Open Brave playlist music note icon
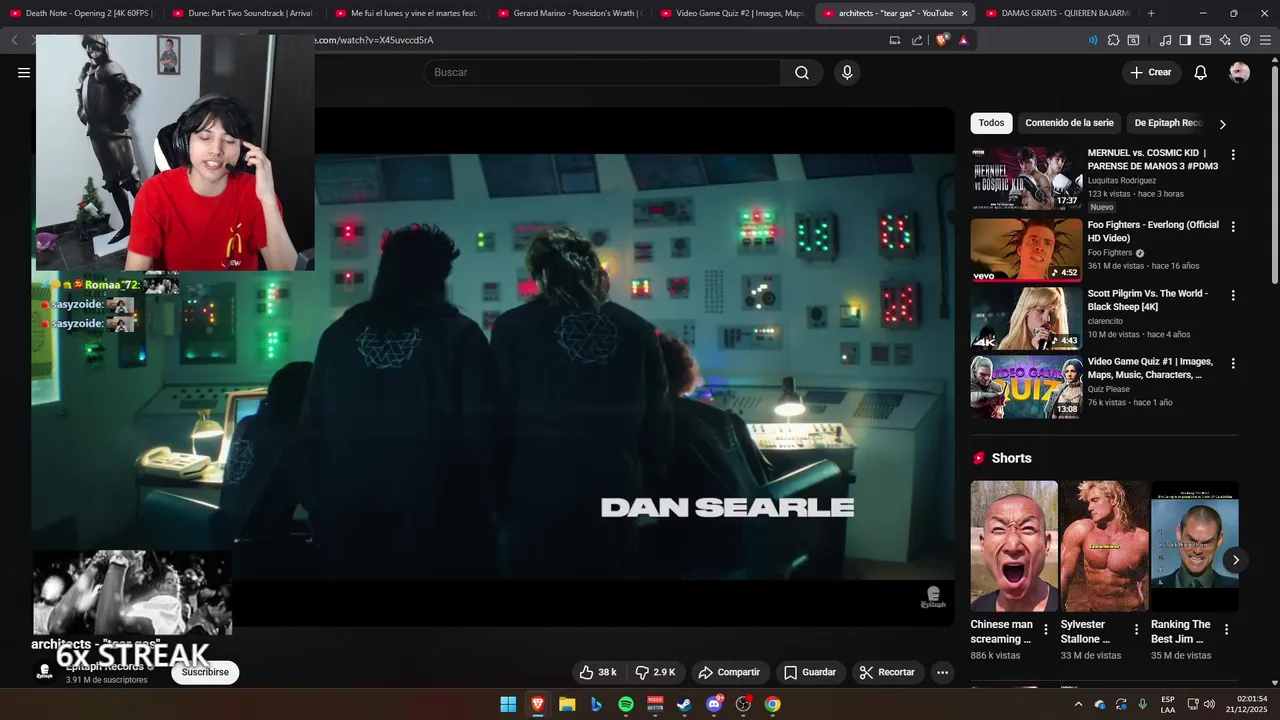 coord(1165,40)
